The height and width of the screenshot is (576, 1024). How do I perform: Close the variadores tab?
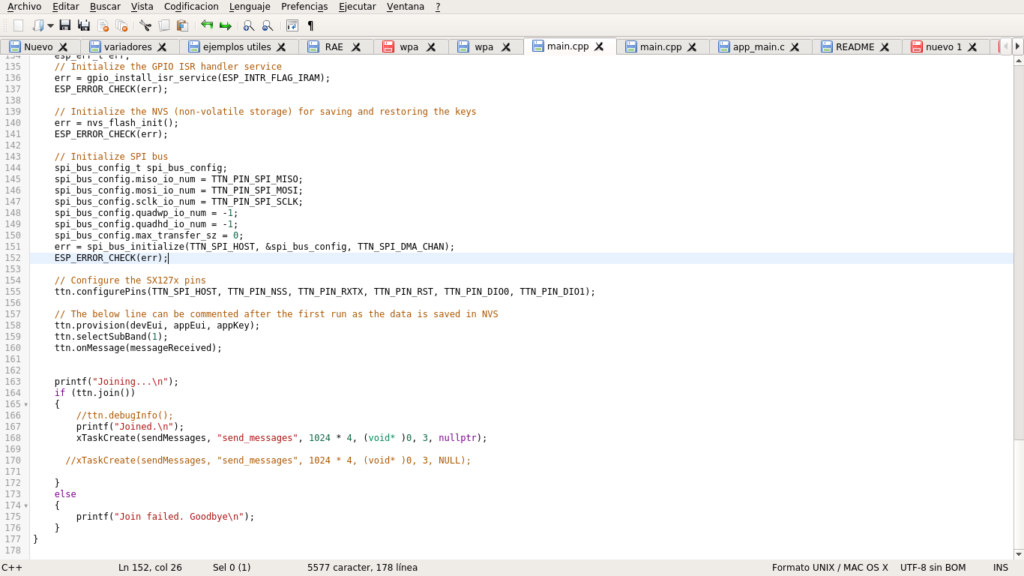click(x=162, y=47)
